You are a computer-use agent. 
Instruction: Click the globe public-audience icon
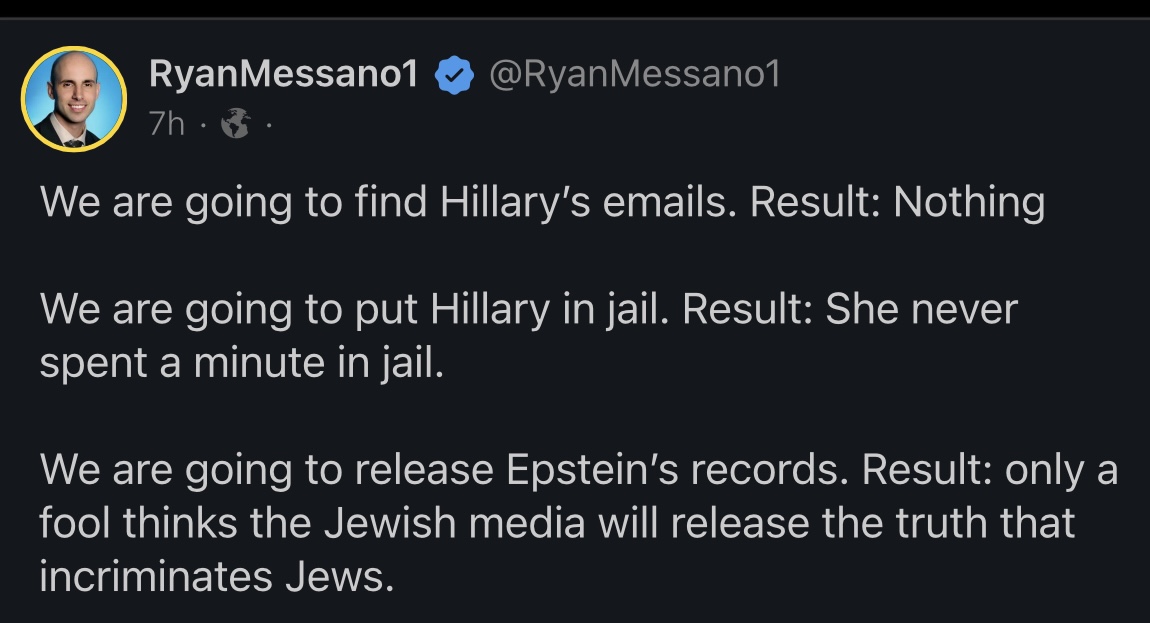point(235,125)
